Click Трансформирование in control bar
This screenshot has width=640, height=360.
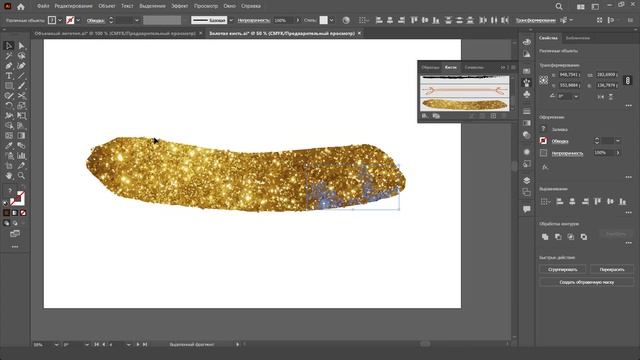(535, 20)
